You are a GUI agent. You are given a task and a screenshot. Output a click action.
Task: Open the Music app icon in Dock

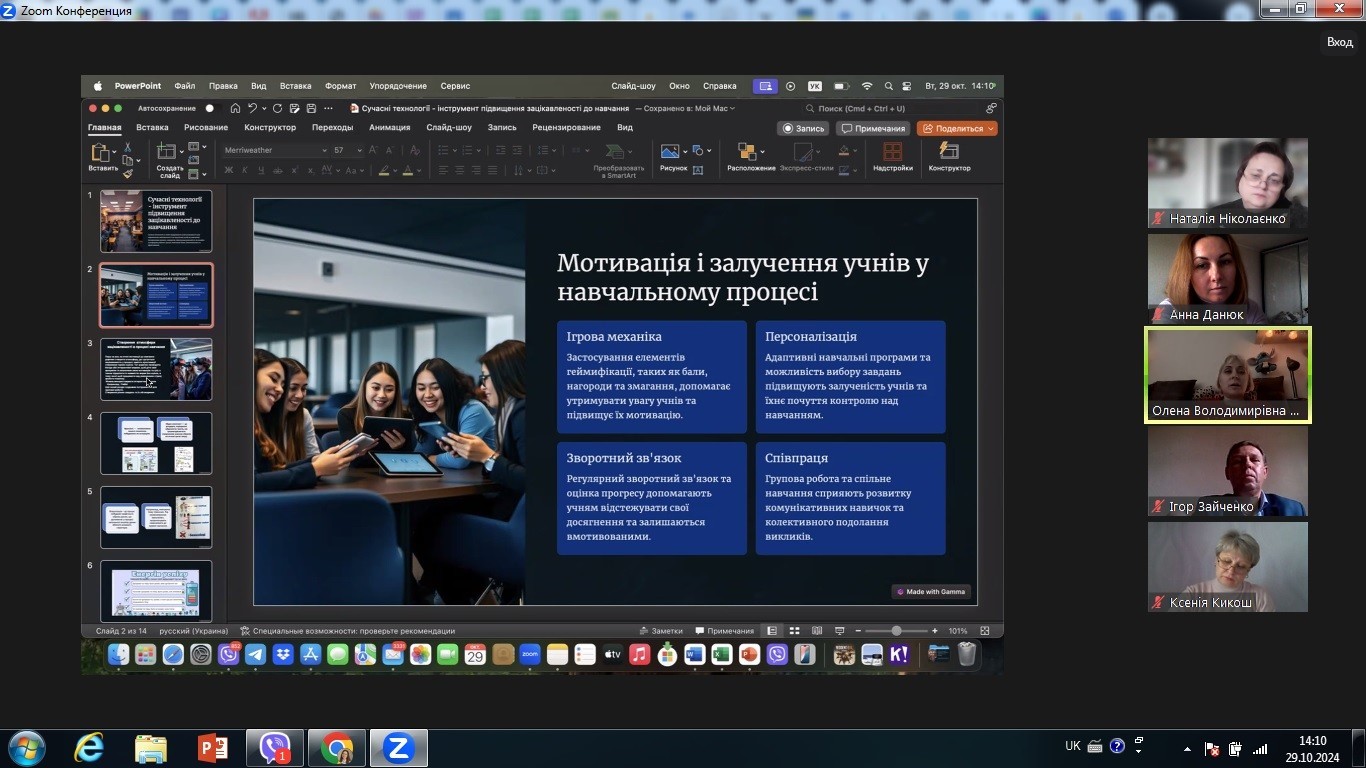640,654
